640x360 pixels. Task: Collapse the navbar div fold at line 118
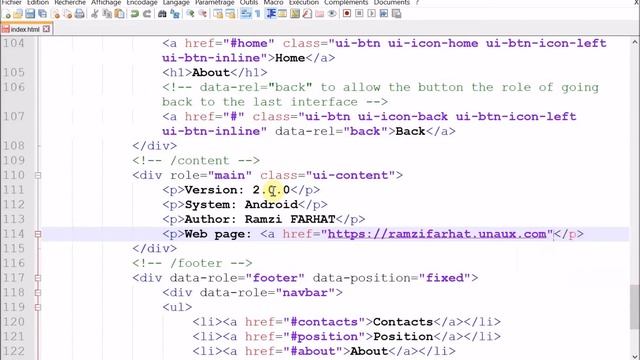pyautogui.click(x=38, y=293)
